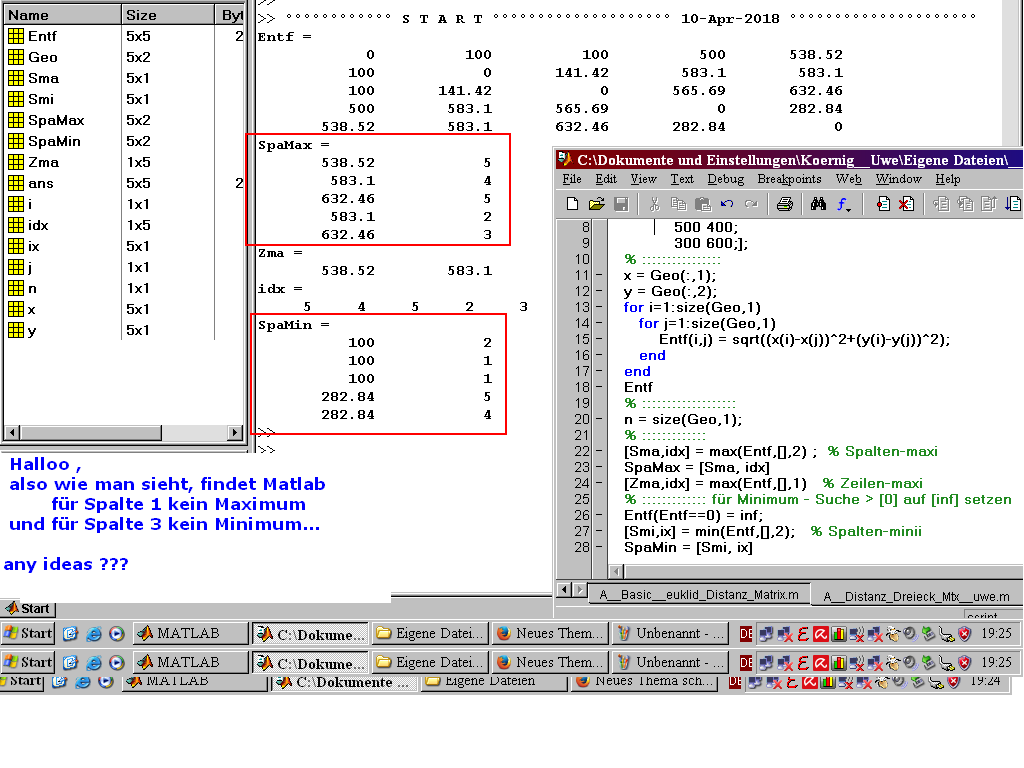The height and width of the screenshot is (768, 1024).
Task: Switch to A__Distanz_Dreieck_Mtx__uwe.m tab
Action: [x=915, y=596]
